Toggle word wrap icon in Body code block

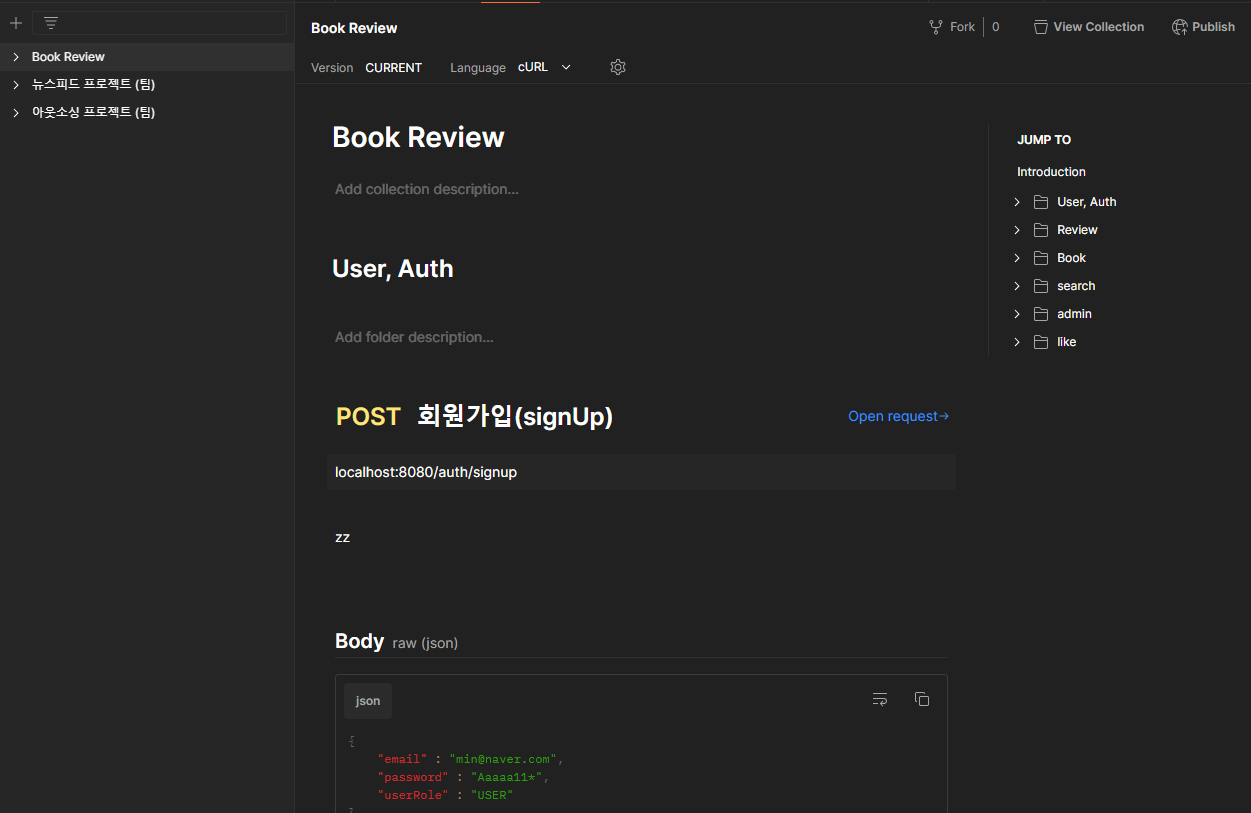[880, 699]
